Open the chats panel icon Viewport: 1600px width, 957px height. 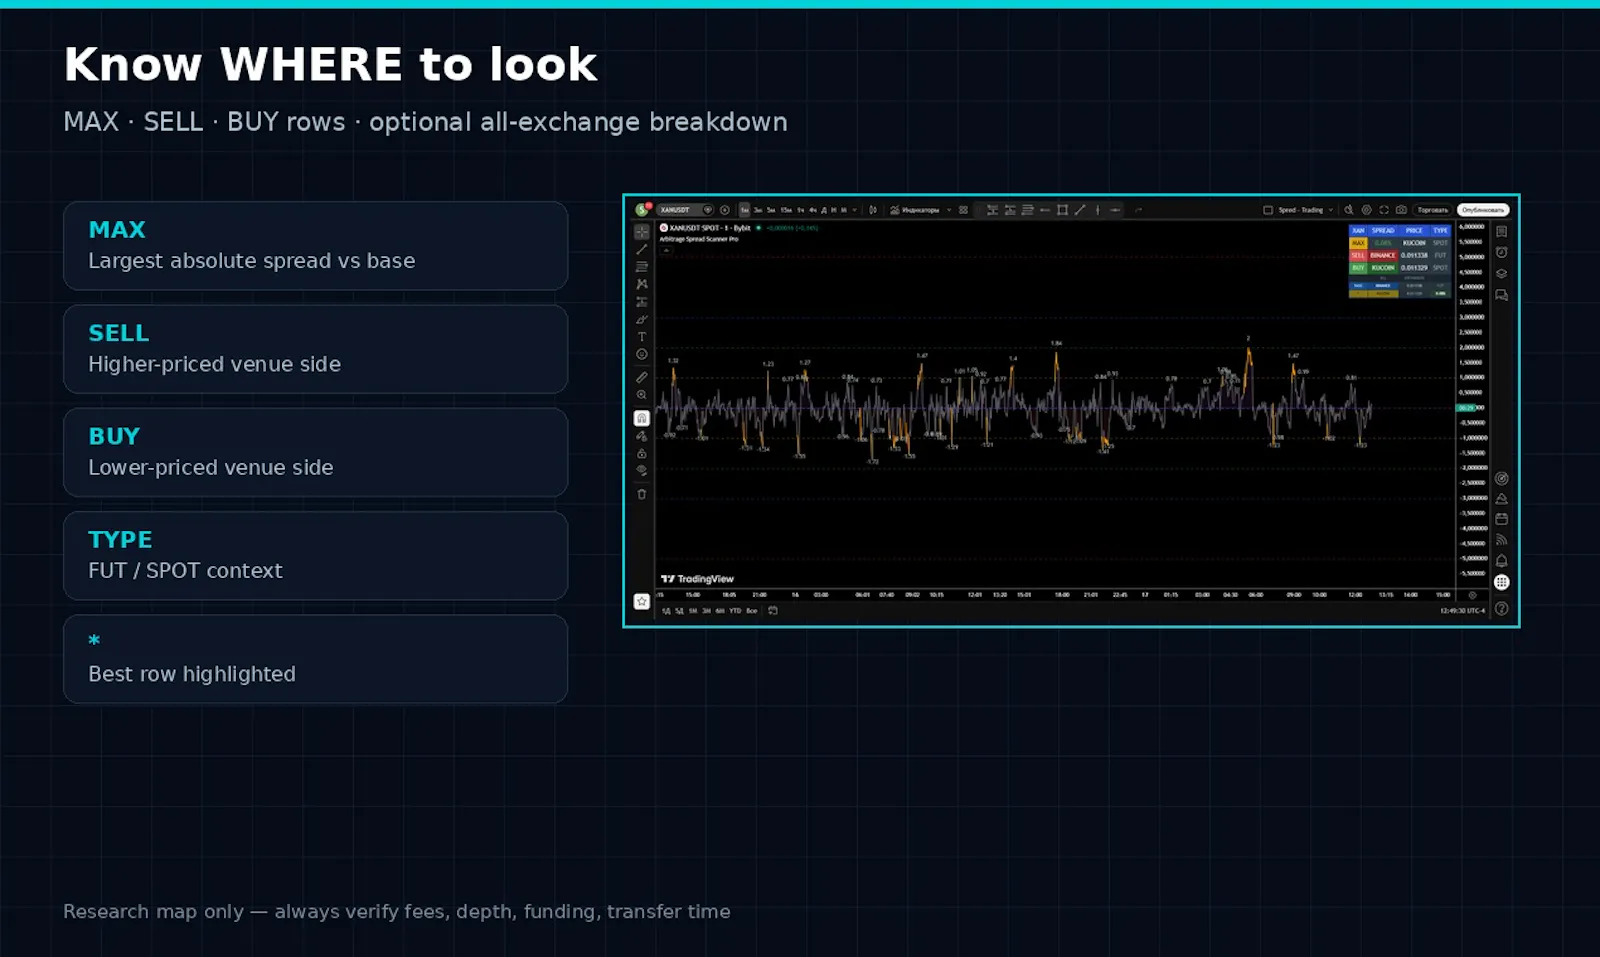pos(1501,295)
